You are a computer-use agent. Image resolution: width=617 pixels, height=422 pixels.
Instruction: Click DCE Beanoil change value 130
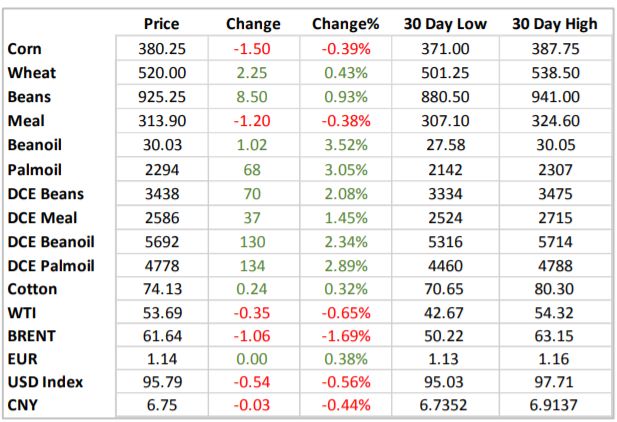pyautogui.click(x=253, y=241)
